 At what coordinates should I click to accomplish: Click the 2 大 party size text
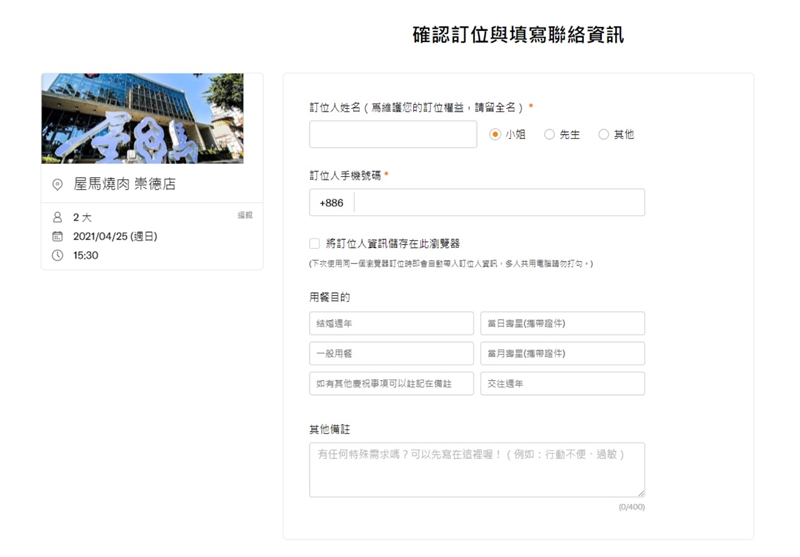(82, 217)
